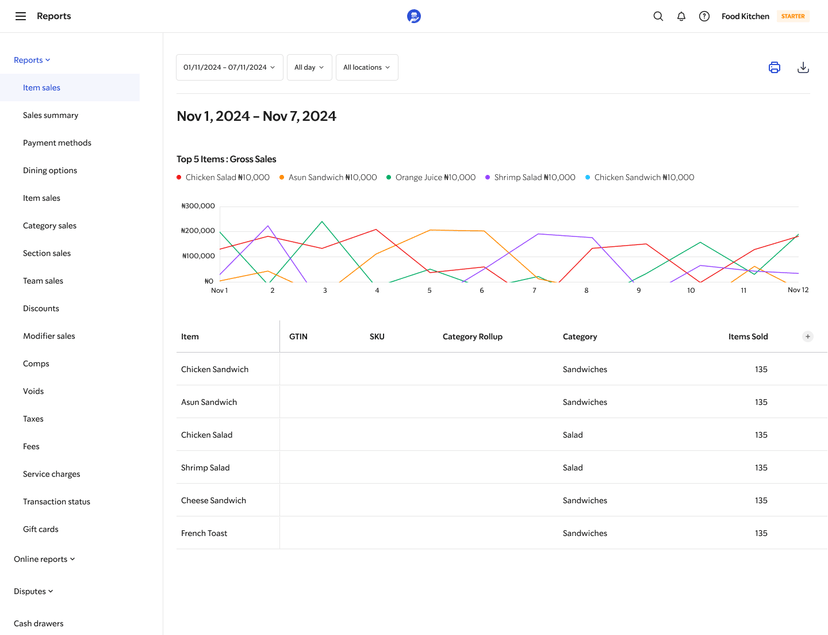The width and height of the screenshot is (828, 635).
Task: Sort by Items Sold column header
Action: [x=748, y=337]
